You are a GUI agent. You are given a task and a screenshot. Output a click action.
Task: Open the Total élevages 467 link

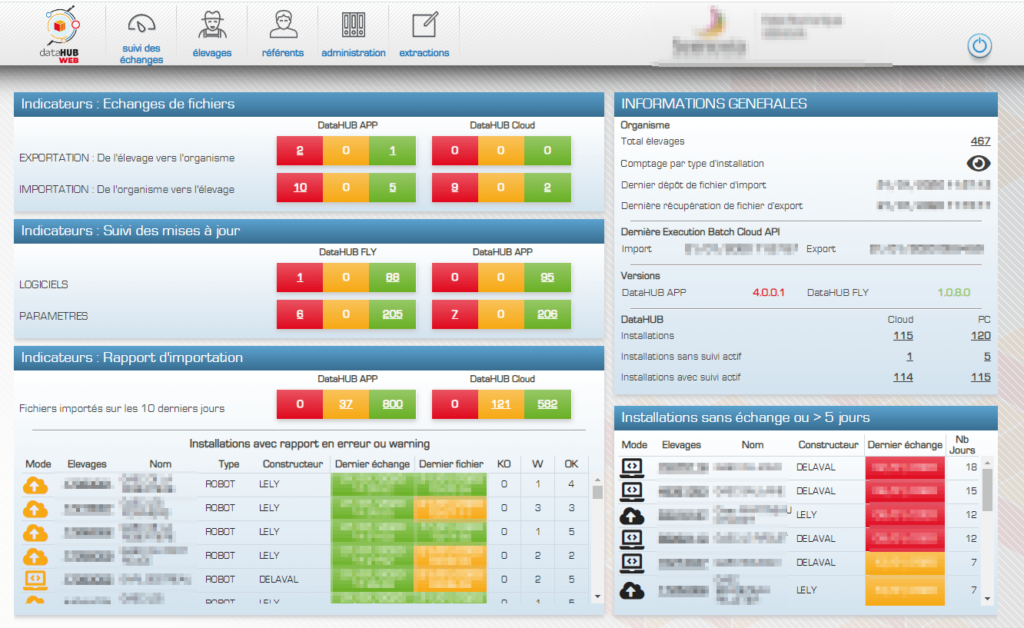coord(980,141)
